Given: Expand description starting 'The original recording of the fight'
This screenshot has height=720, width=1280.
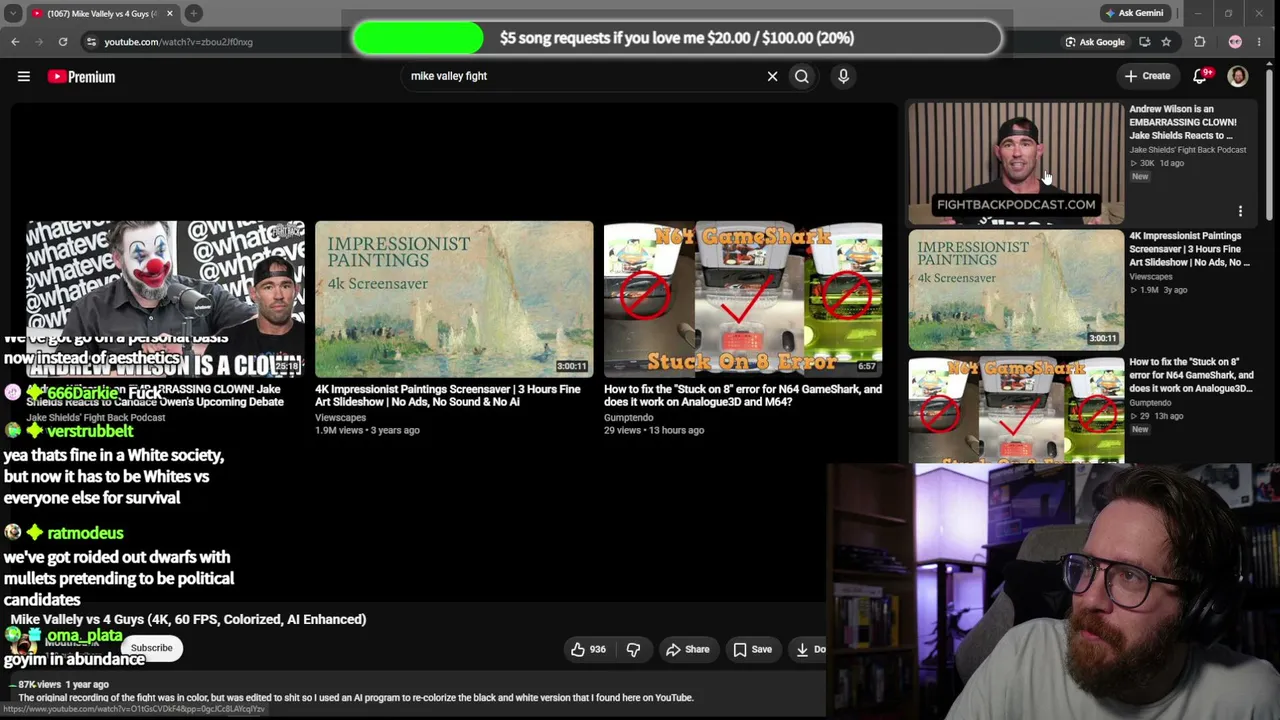Looking at the screenshot, I should point(356,697).
